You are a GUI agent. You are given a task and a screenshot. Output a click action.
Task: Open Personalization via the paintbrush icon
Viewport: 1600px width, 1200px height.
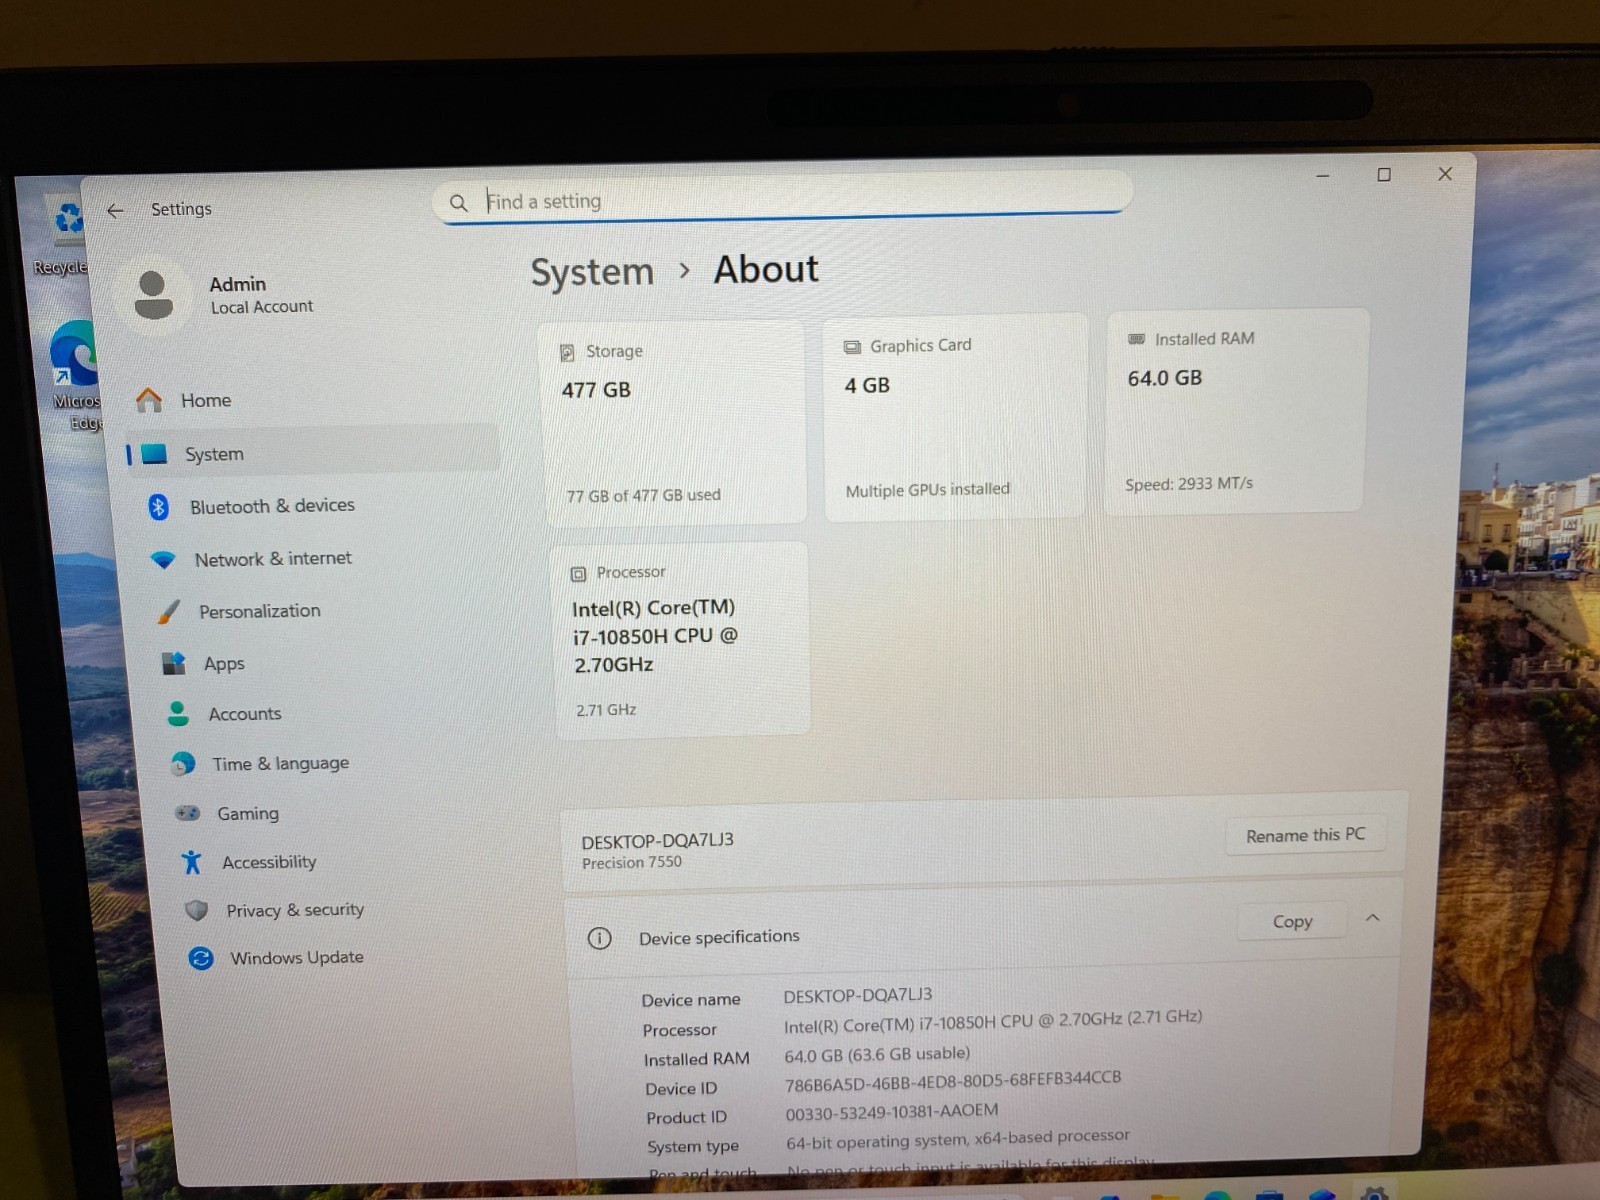coord(168,611)
